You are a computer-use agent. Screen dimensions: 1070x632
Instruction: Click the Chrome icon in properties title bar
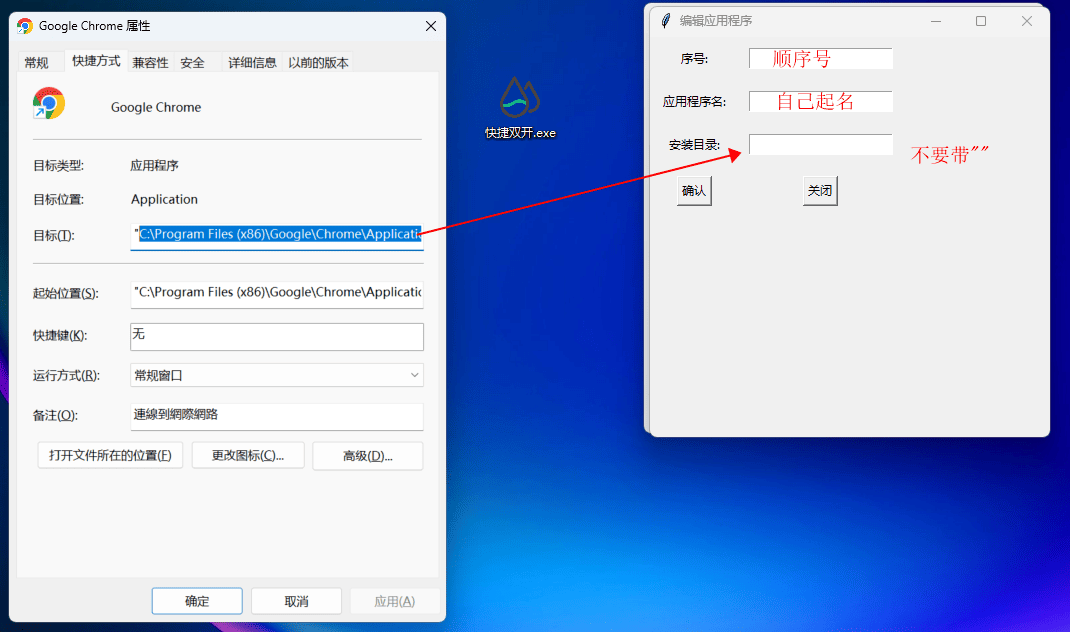click(25, 26)
